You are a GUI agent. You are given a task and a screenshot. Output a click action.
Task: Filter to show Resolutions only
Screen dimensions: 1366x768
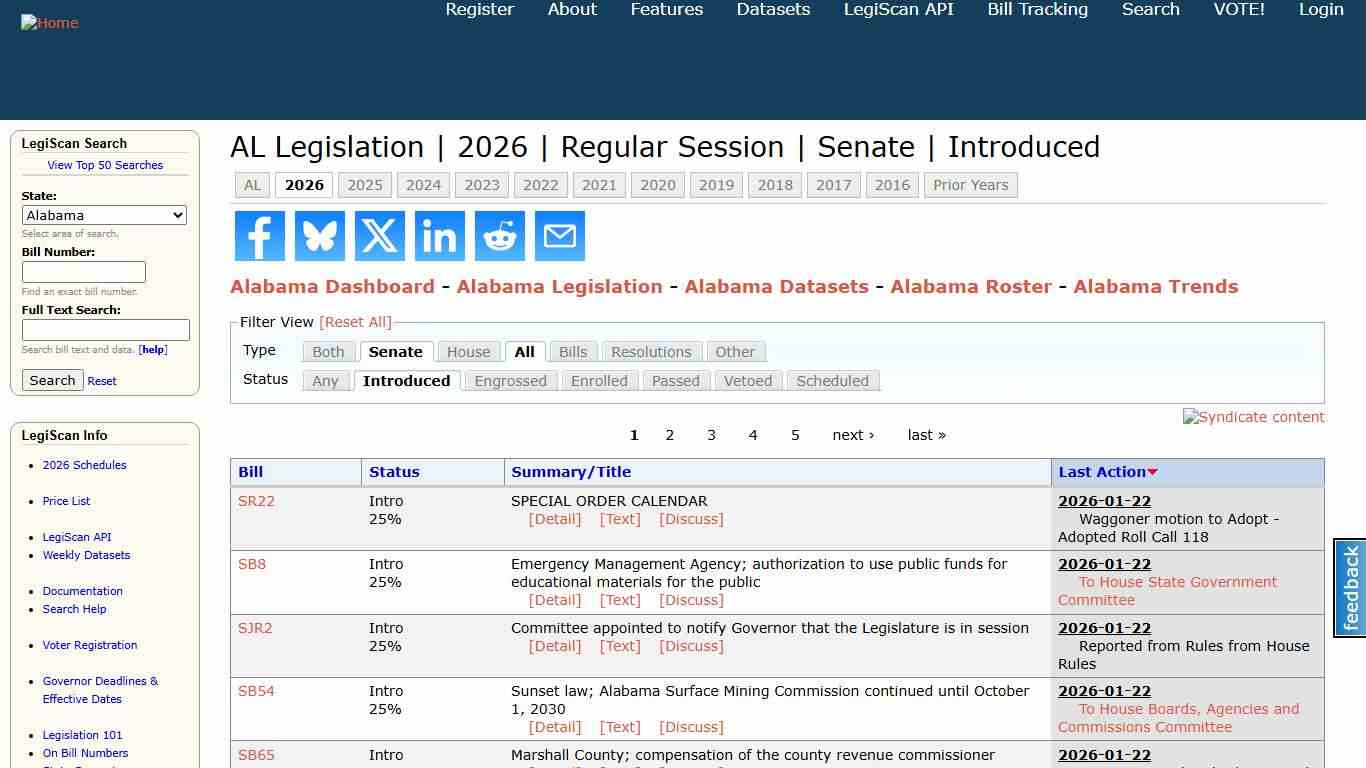651,351
